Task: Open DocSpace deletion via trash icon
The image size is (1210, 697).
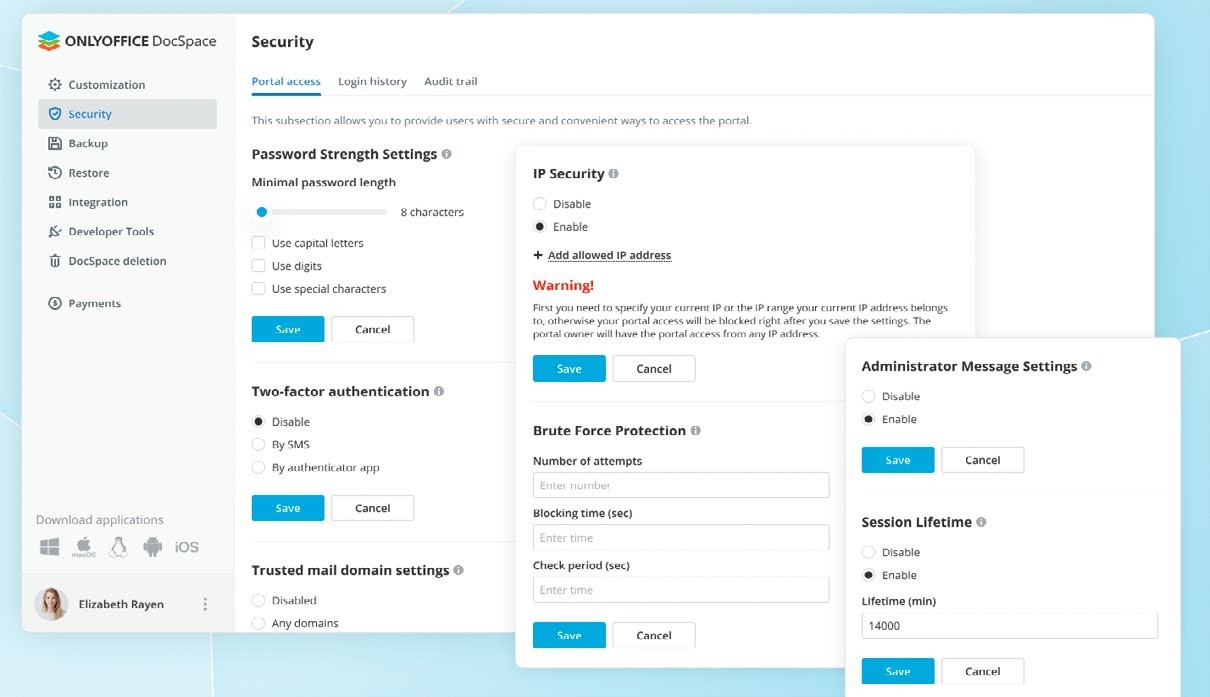Action: click(x=55, y=261)
